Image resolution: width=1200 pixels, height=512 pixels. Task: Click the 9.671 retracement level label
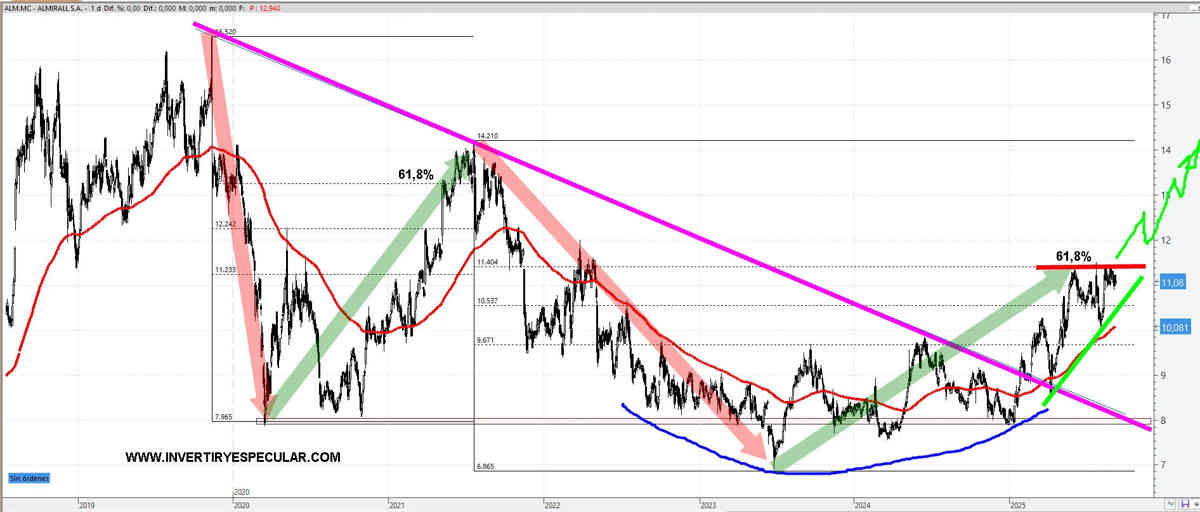pyautogui.click(x=487, y=340)
